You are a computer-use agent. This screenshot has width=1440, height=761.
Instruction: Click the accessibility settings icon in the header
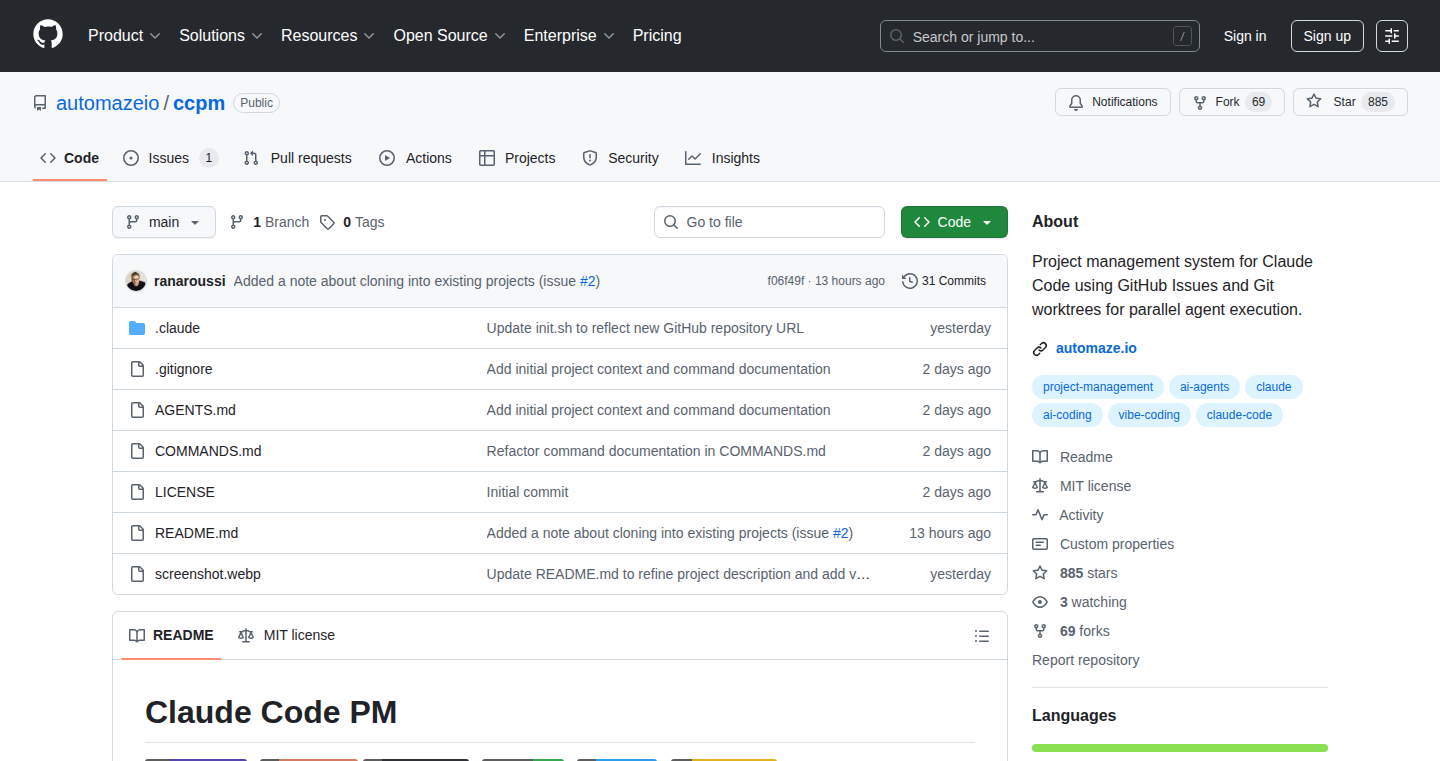click(x=1391, y=36)
